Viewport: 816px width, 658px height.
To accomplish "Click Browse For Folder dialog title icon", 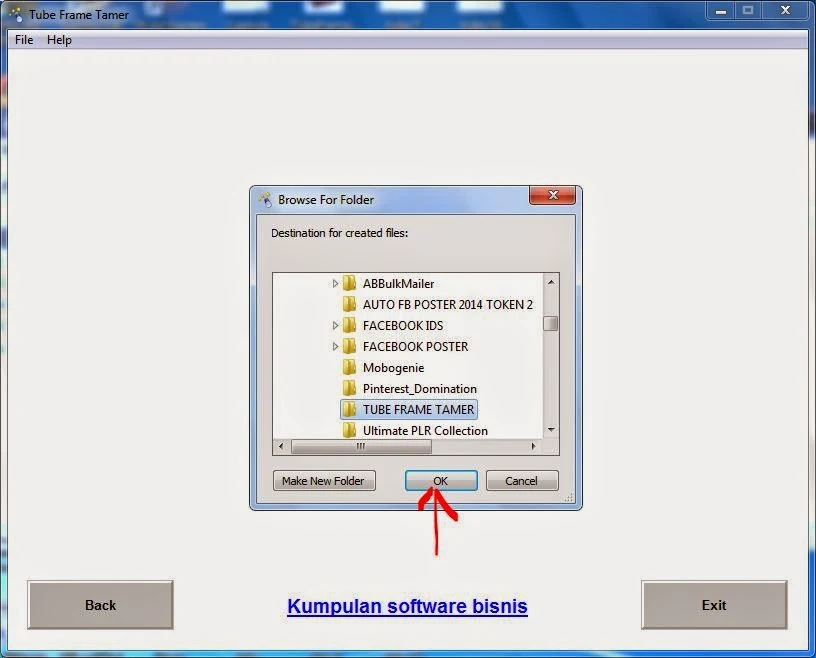I will tap(265, 199).
